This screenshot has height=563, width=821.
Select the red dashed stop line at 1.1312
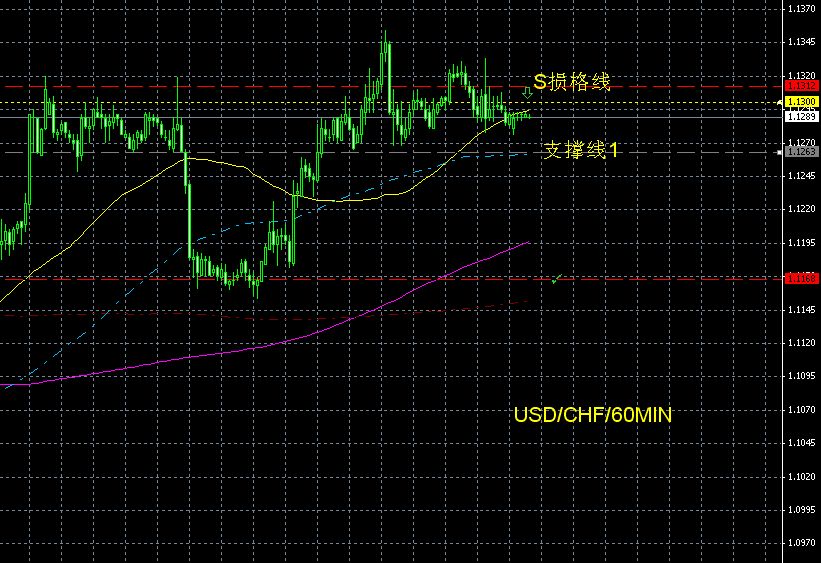coord(393,86)
